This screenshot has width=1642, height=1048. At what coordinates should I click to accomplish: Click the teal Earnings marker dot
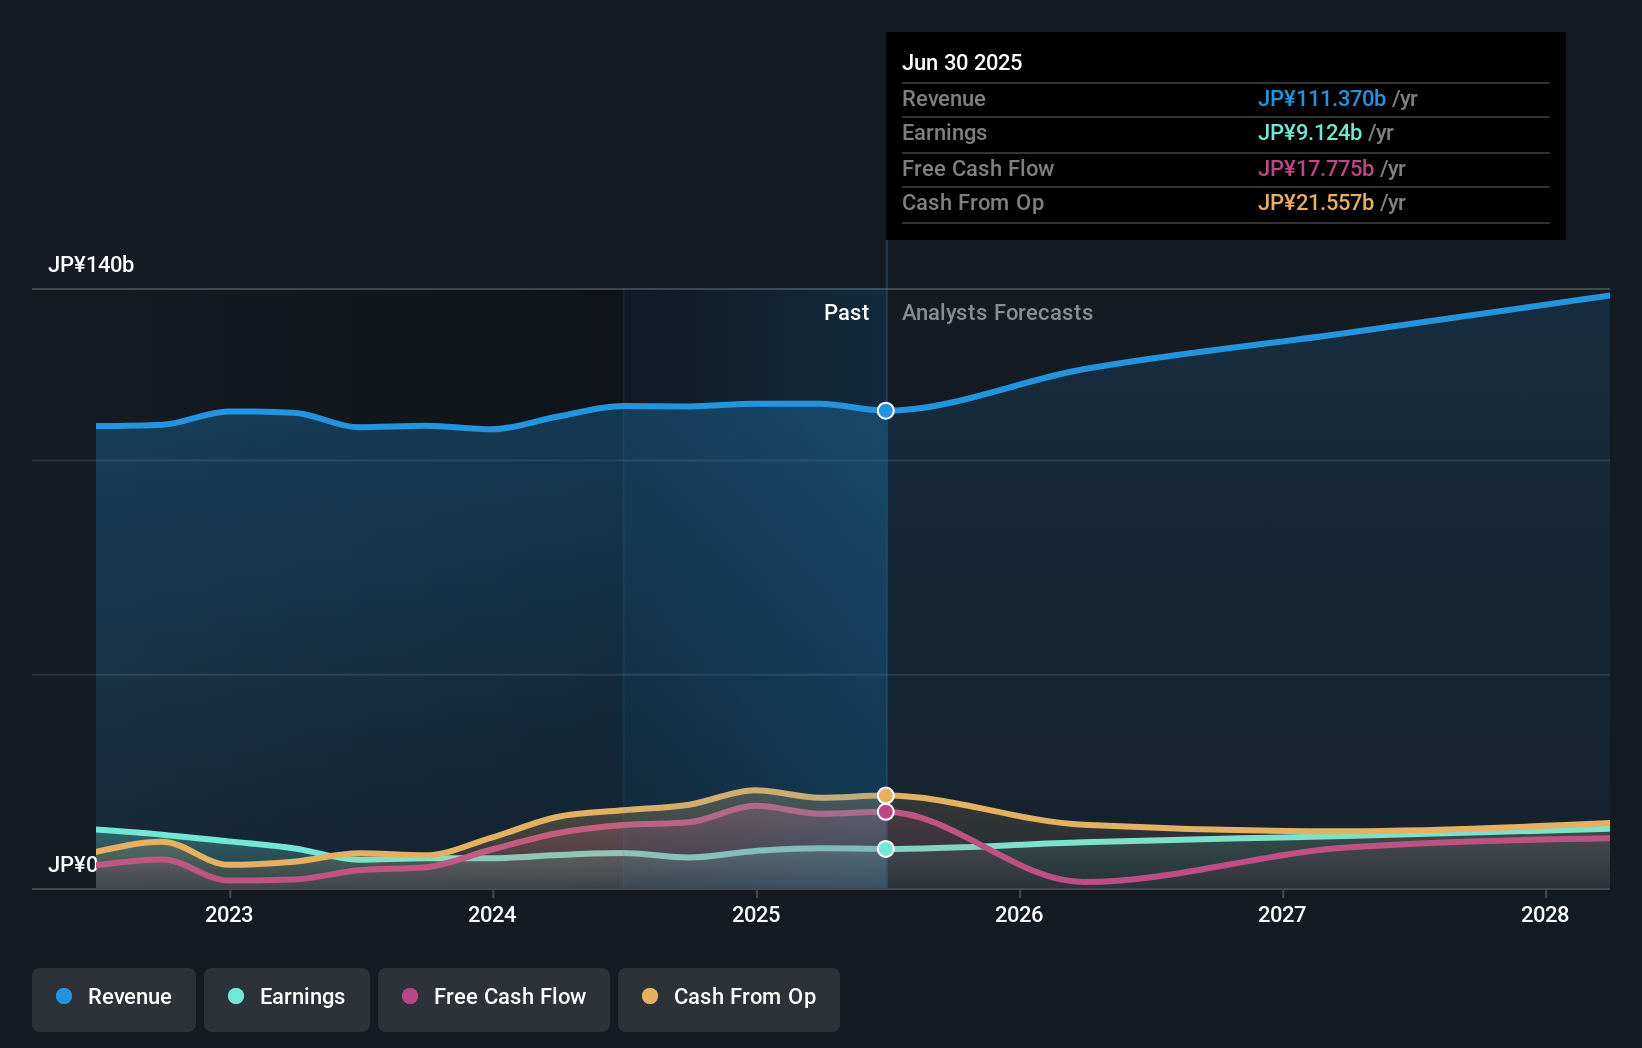885,848
